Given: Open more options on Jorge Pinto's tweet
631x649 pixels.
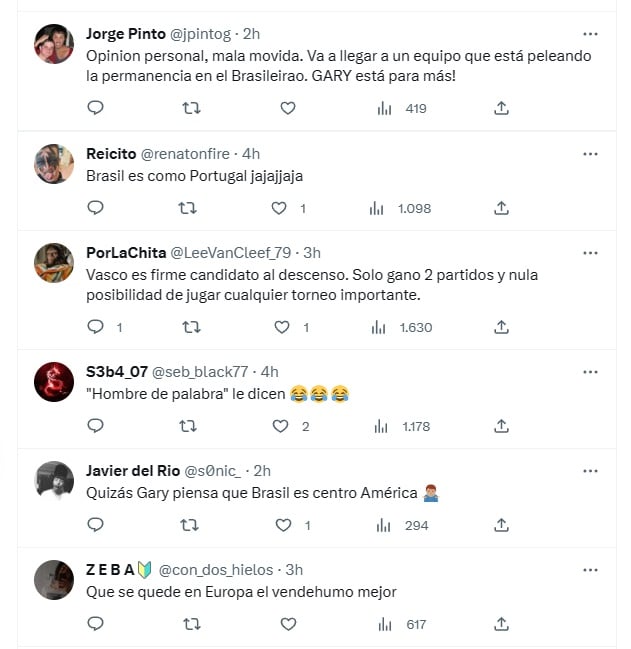Looking at the screenshot, I should coord(590,33).
